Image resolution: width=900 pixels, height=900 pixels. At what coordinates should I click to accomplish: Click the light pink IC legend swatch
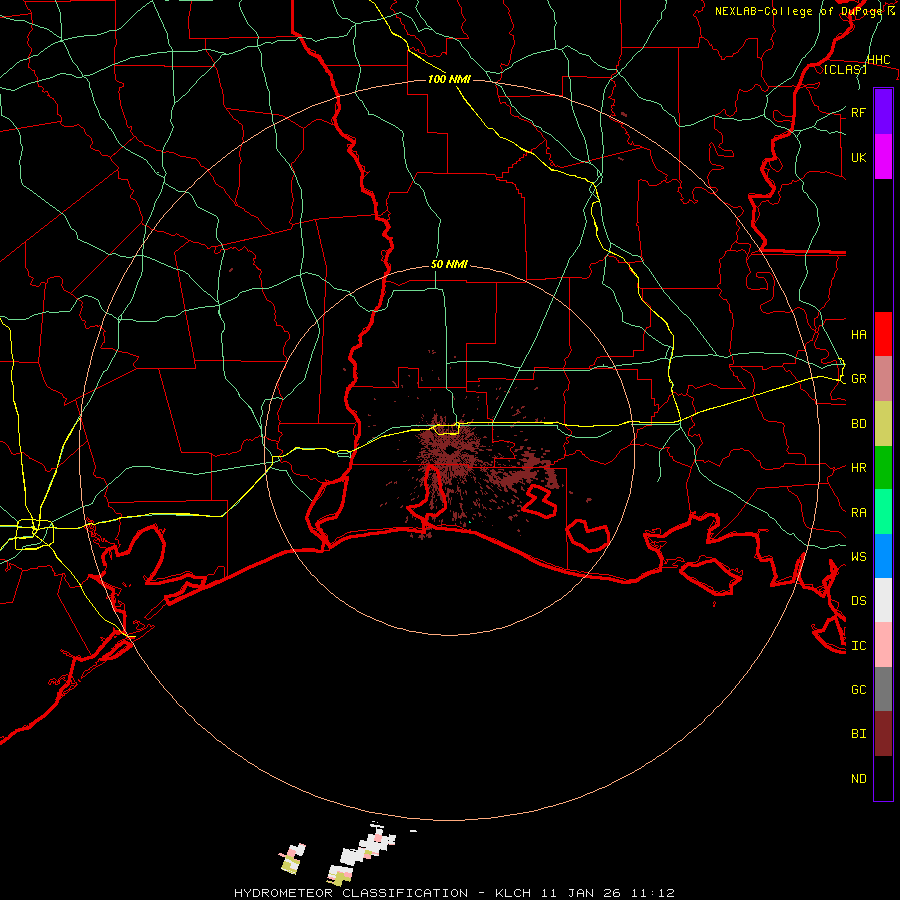[x=883, y=645]
